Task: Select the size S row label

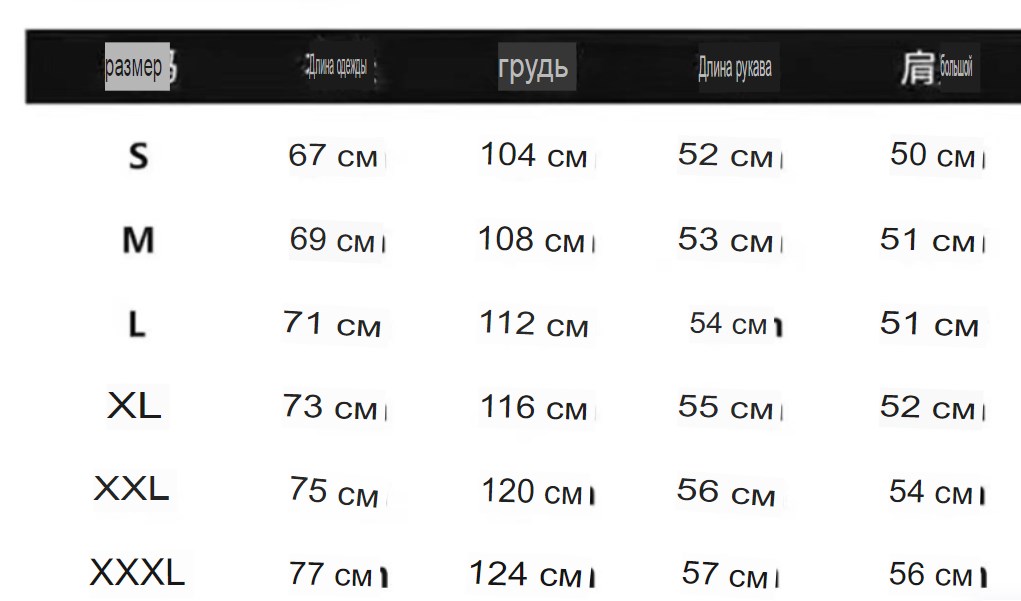Action: point(138,156)
